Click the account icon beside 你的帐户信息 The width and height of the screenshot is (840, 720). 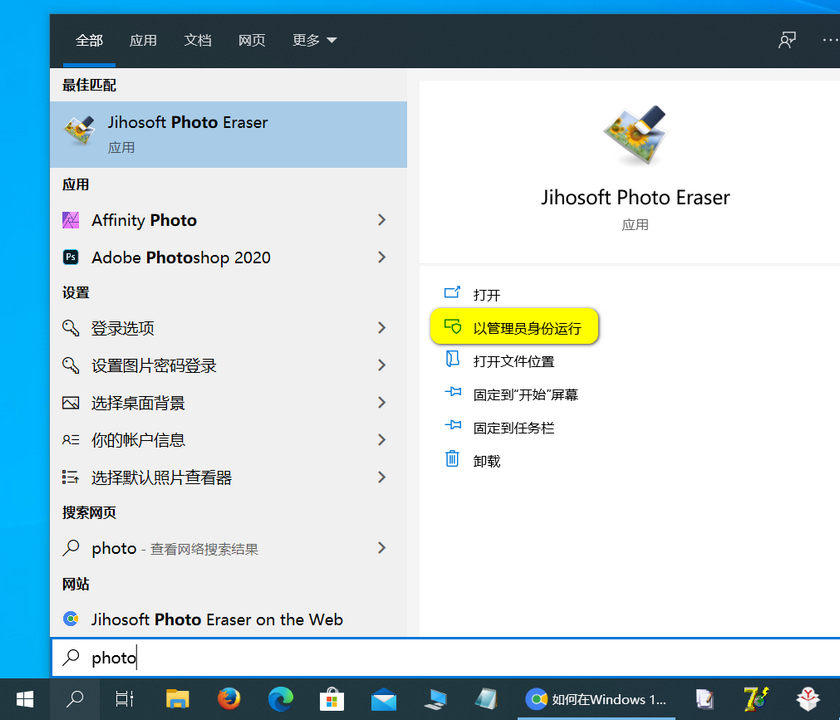pos(71,440)
